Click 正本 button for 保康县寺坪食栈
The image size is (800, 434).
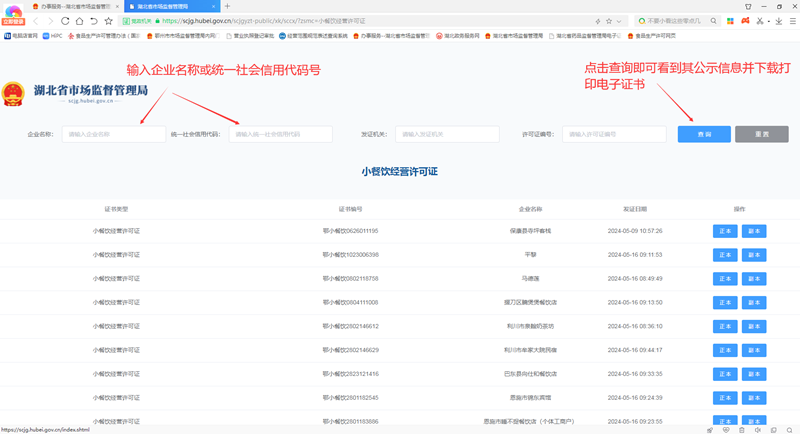point(724,230)
